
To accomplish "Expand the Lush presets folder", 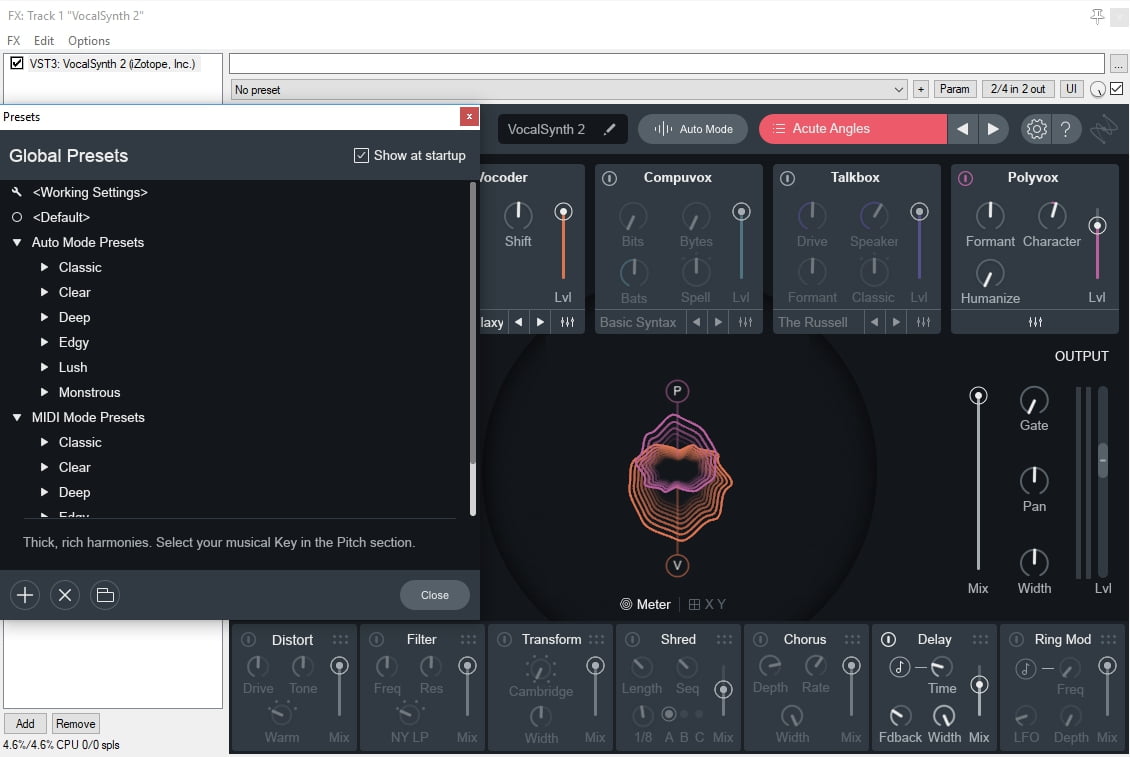I will (x=44, y=367).
